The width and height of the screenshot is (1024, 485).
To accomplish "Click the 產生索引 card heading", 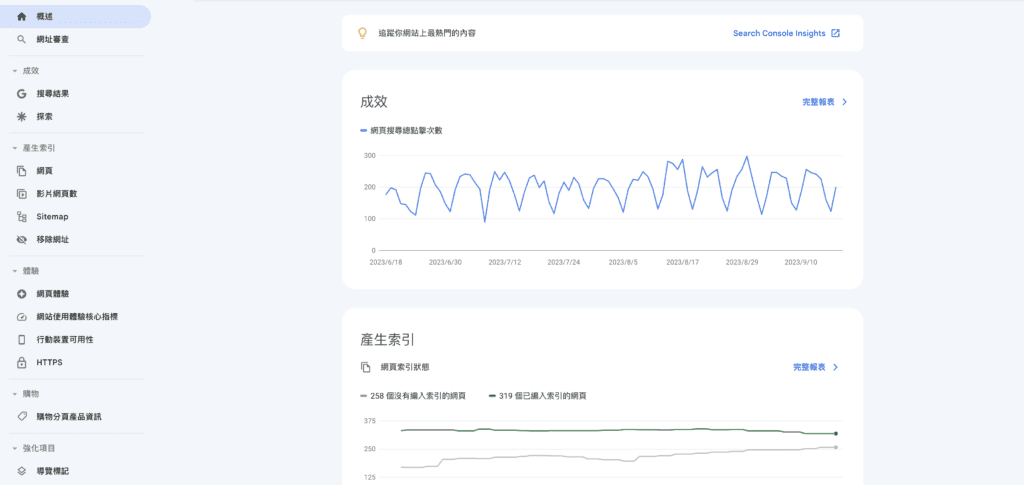I will pos(387,340).
